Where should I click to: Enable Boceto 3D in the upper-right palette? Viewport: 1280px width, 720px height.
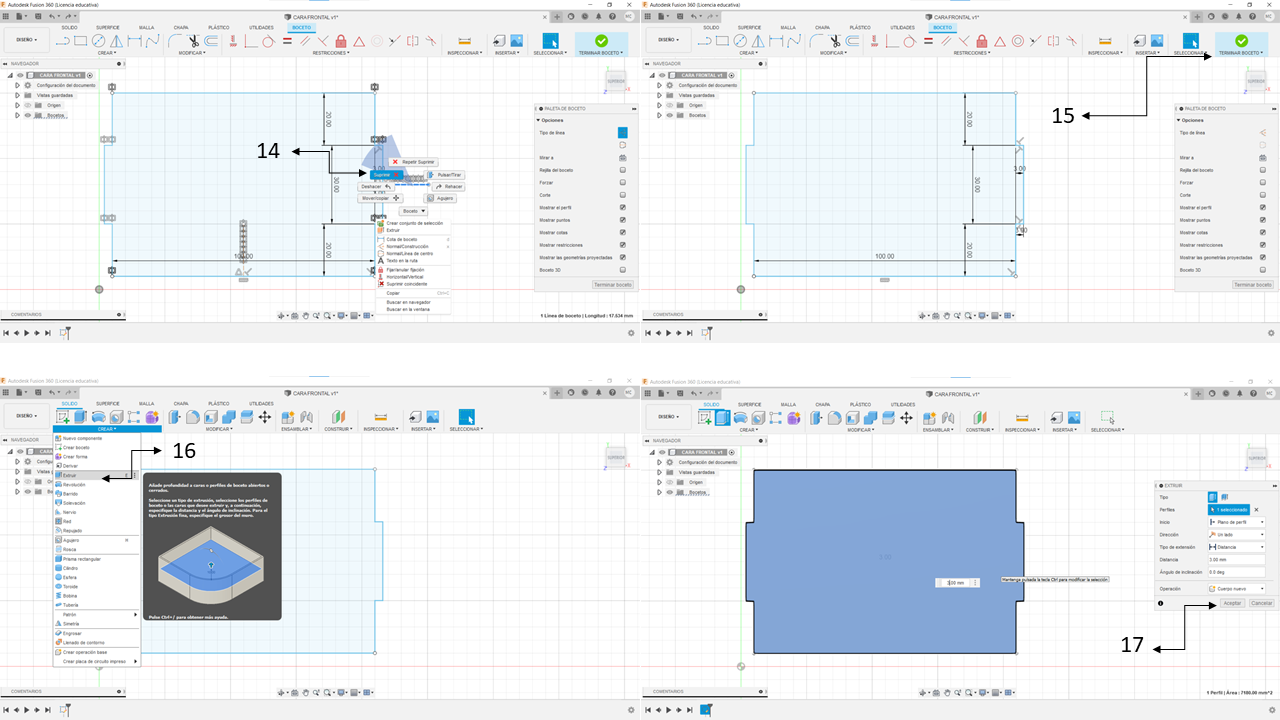point(1262,270)
